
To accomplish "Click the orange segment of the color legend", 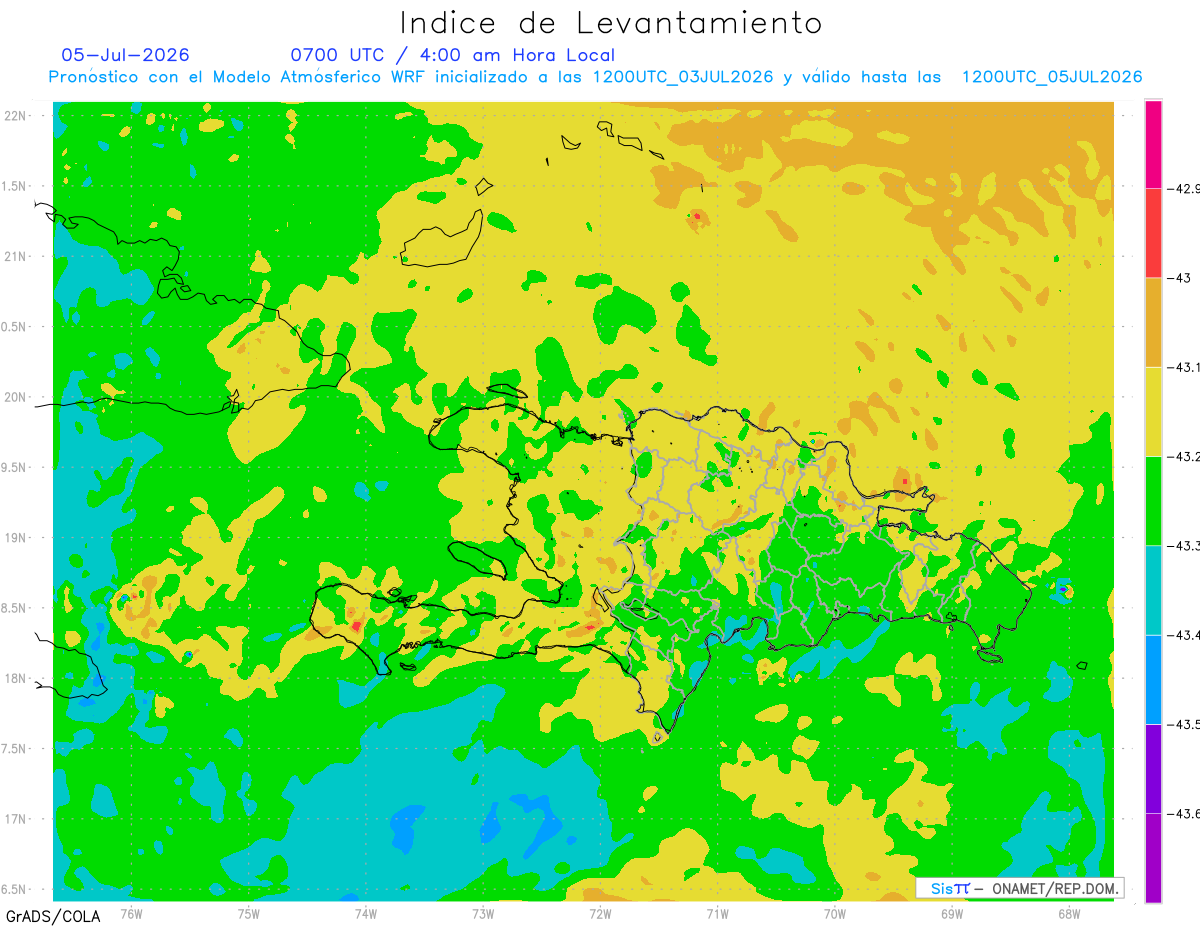I will [x=1153, y=322].
